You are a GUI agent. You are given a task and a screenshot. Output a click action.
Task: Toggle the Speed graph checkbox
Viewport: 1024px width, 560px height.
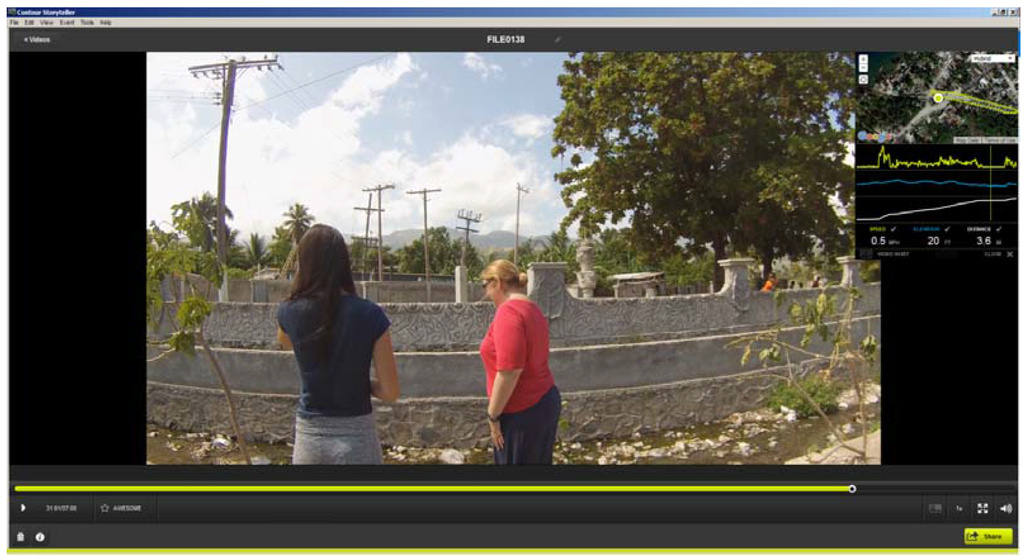coord(893,229)
